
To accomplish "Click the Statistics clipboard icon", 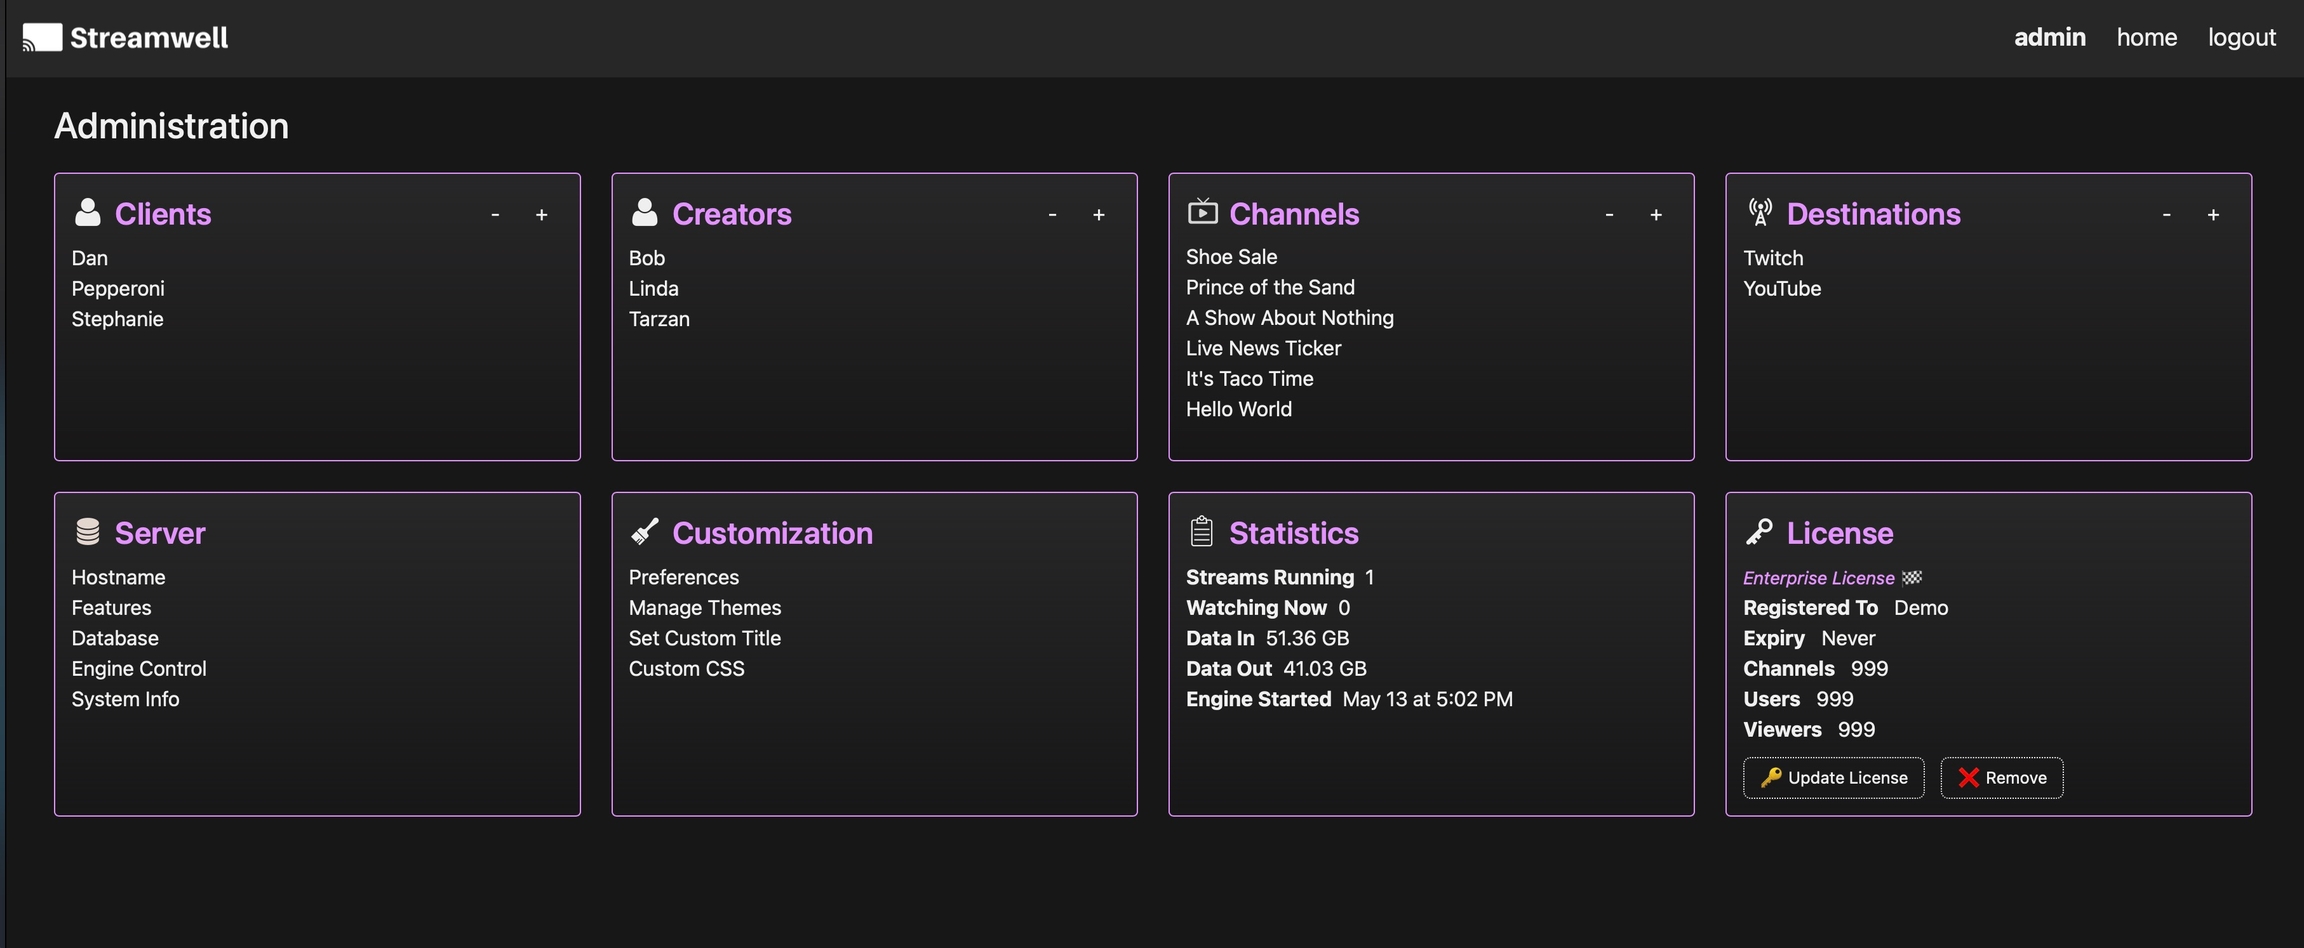I will click(1202, 532).
